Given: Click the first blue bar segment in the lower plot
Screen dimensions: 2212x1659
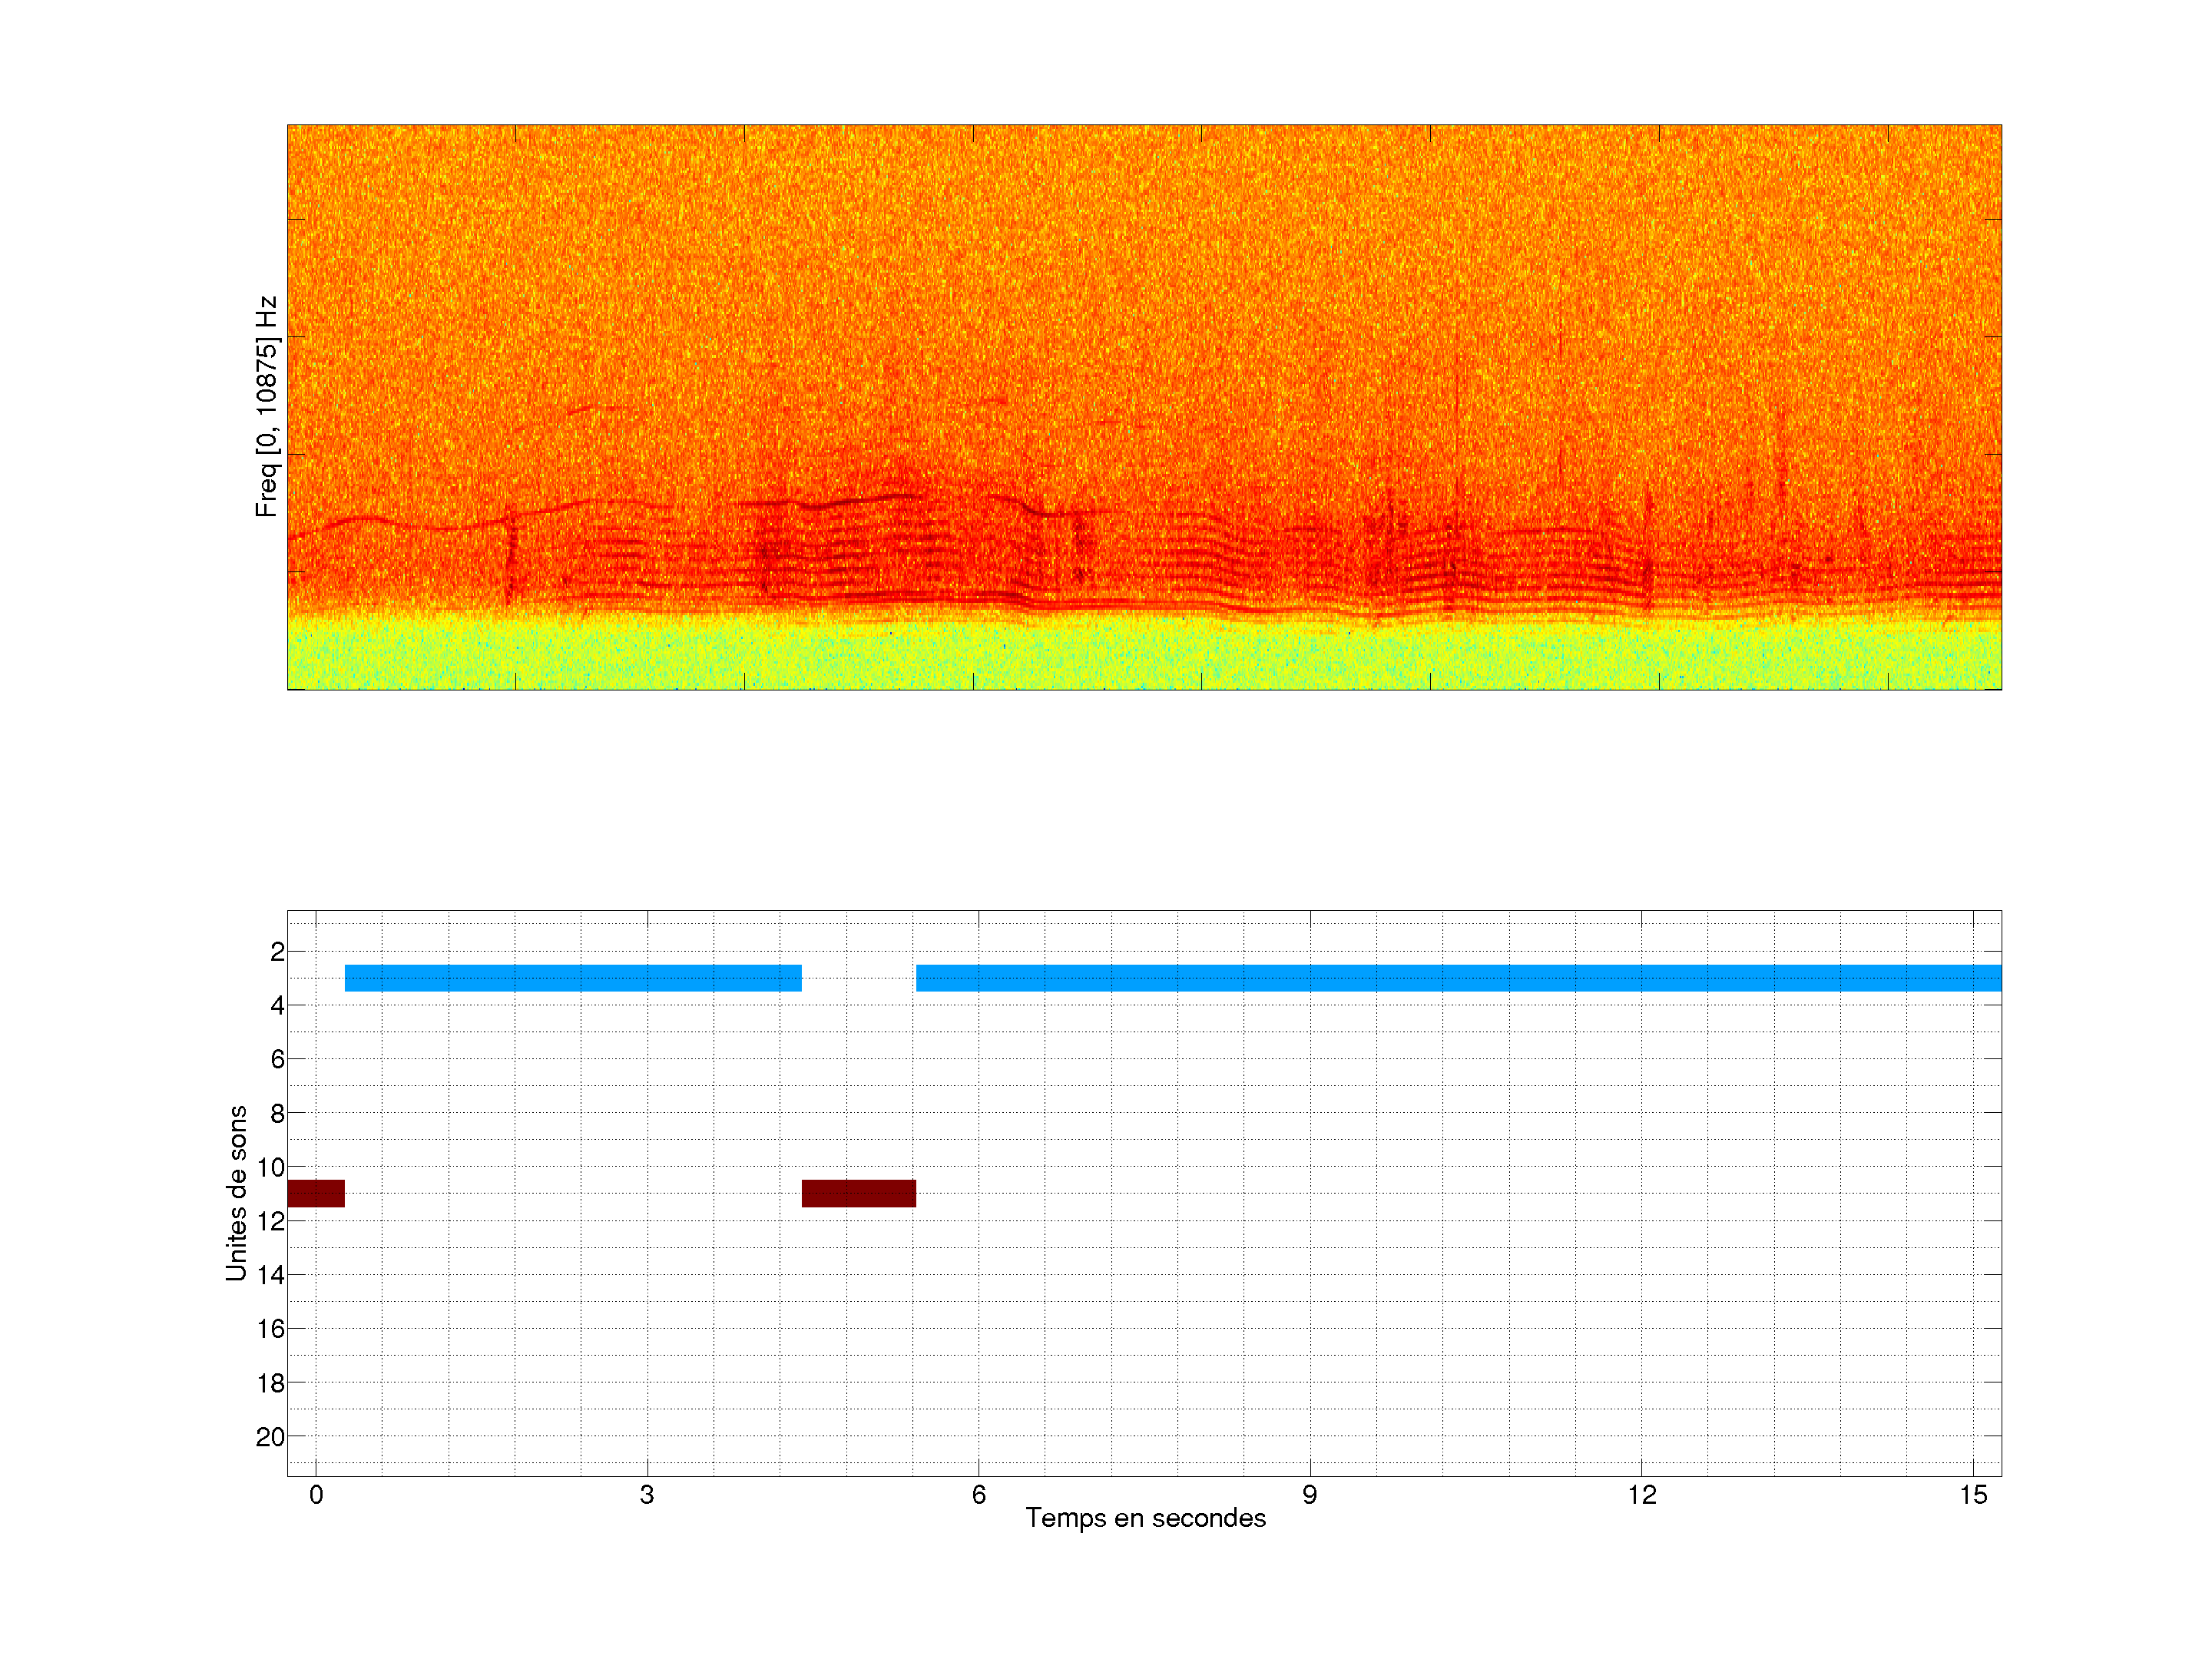Looking at the screenshot, I should pos(573,978).
